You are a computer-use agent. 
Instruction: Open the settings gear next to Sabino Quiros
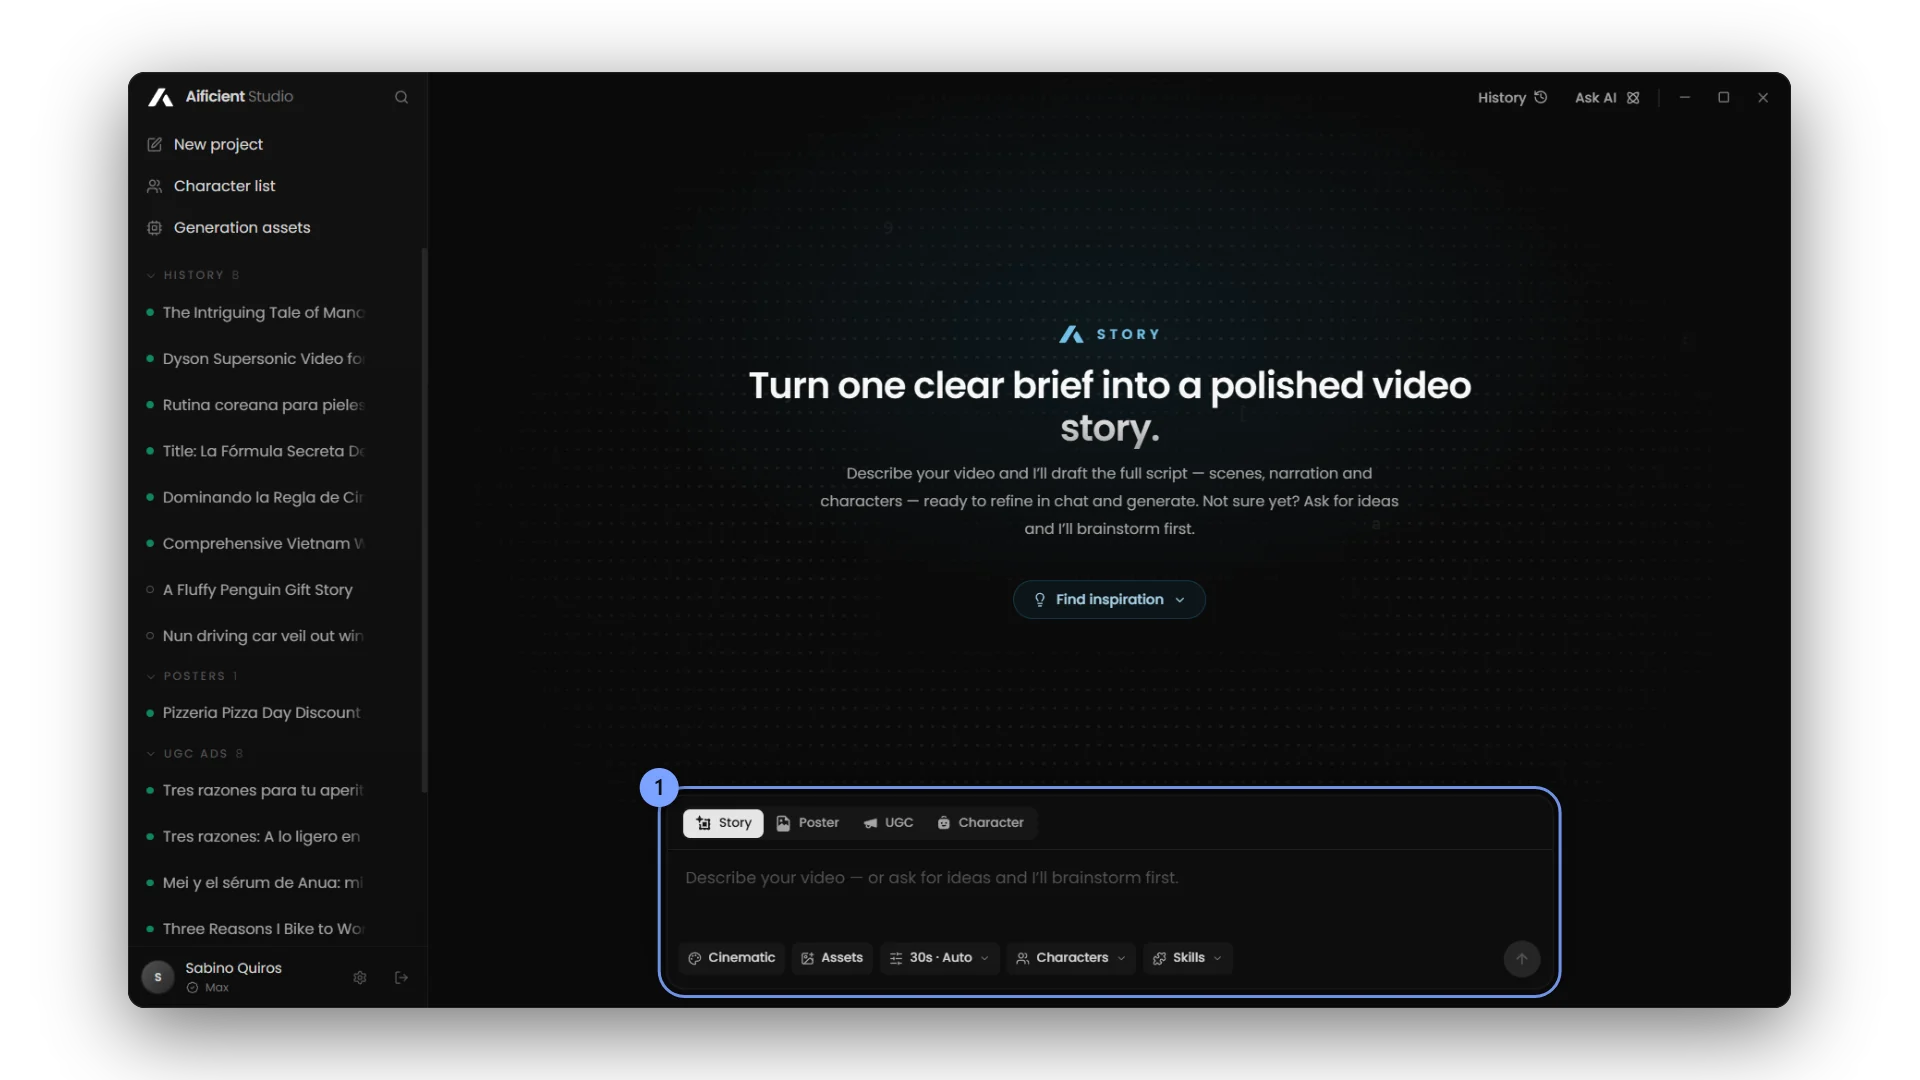pyautogui.click(x=360, y=977)
